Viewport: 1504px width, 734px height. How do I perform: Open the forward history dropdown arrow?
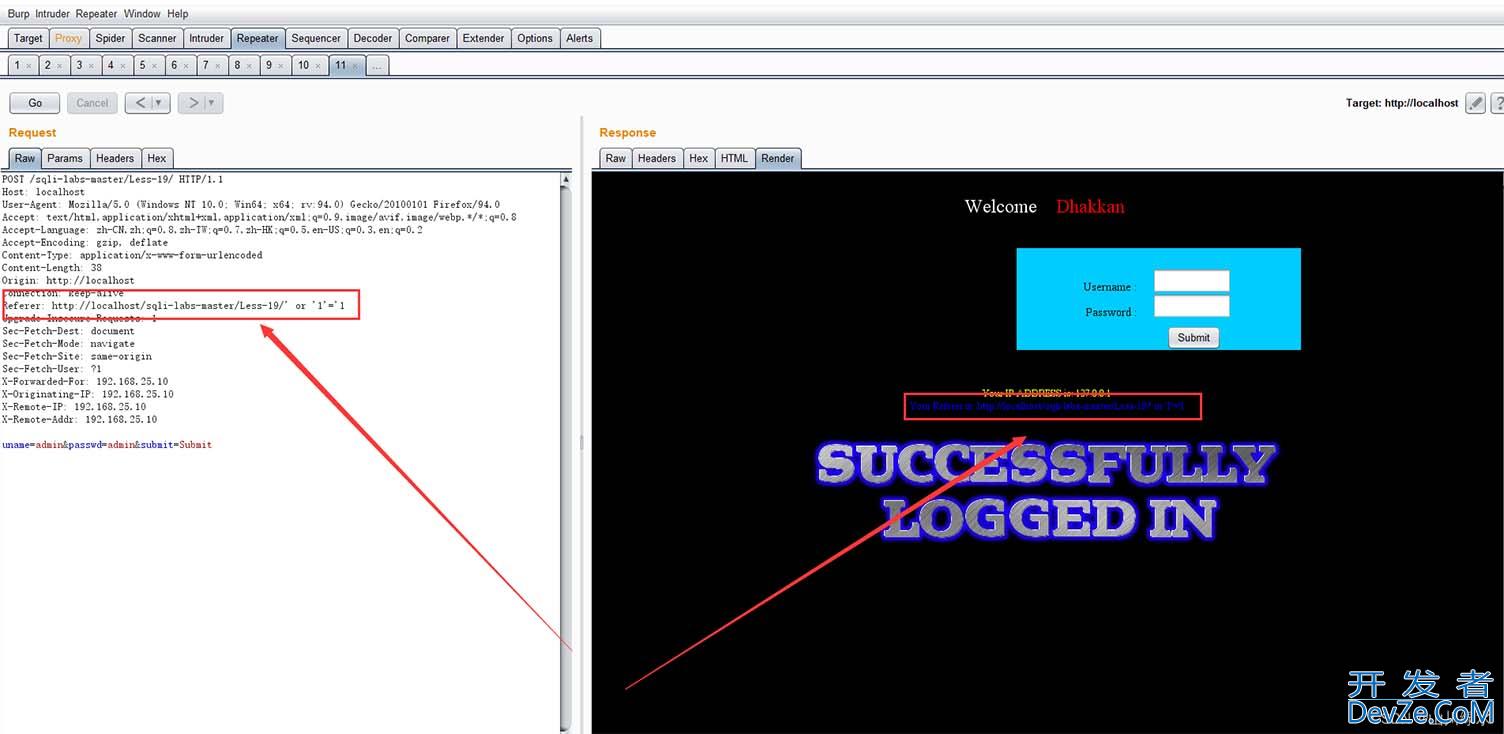tap(212, 103)
